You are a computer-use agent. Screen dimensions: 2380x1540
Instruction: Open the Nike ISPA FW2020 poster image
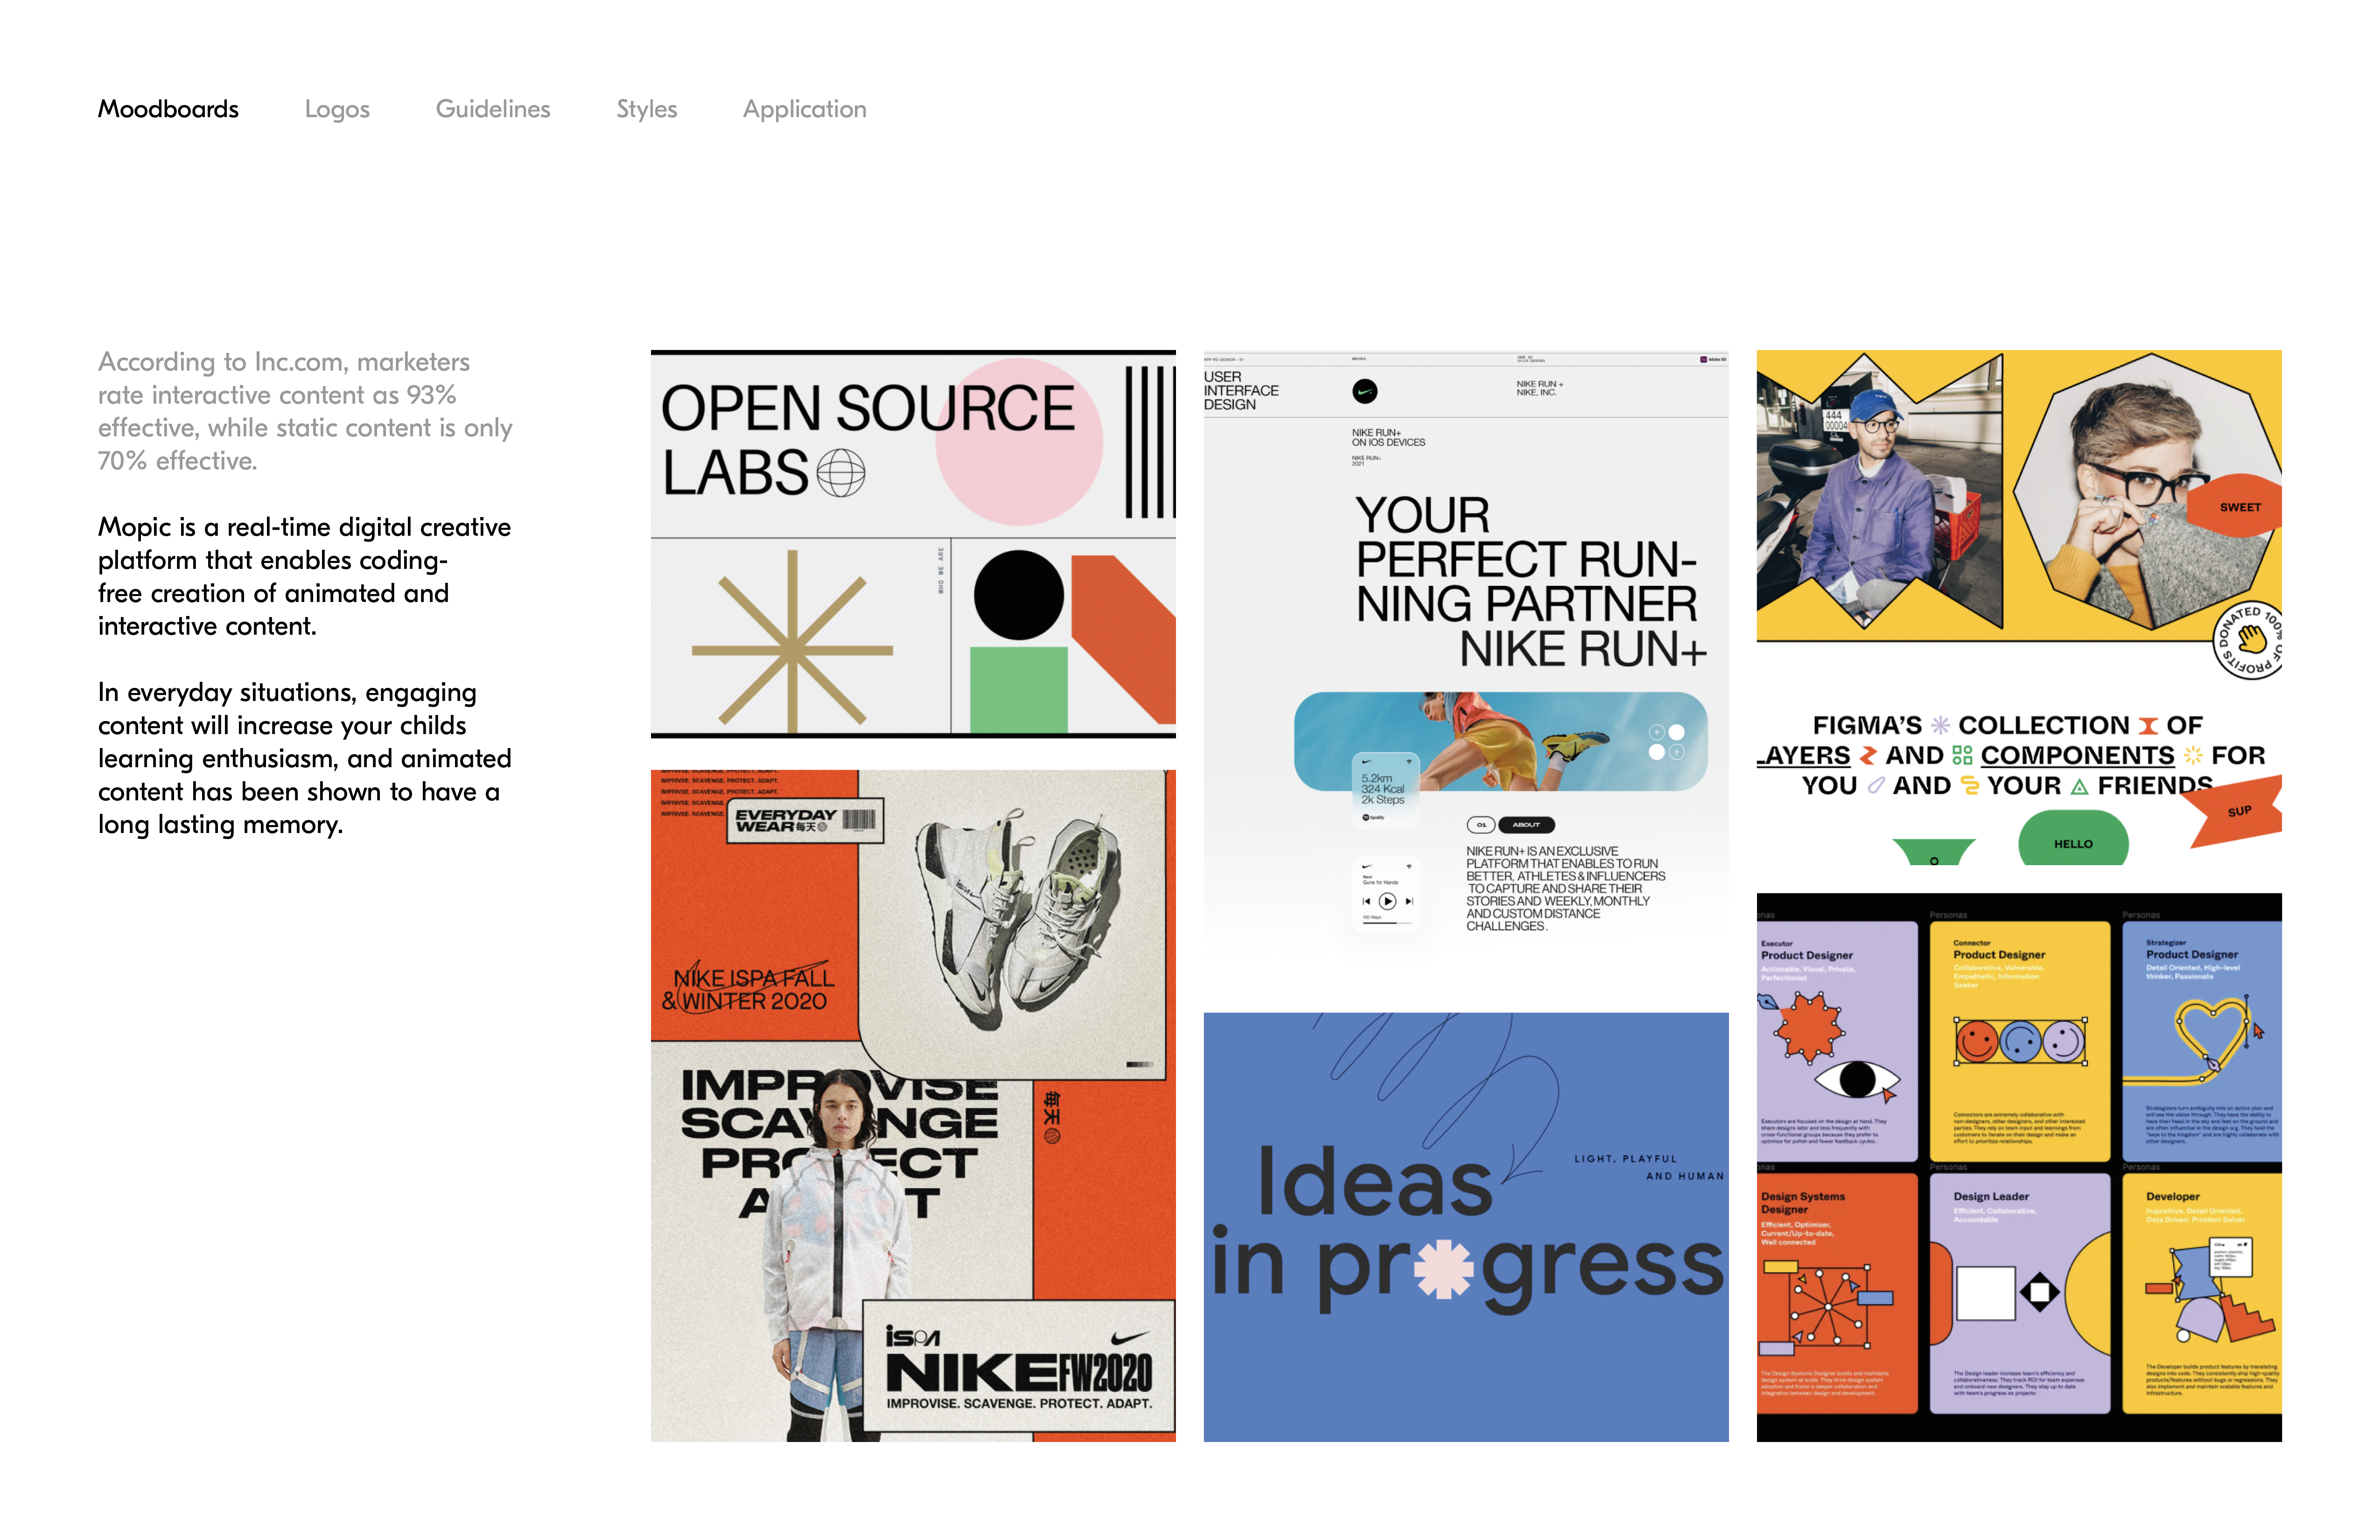pos(913,1105)
